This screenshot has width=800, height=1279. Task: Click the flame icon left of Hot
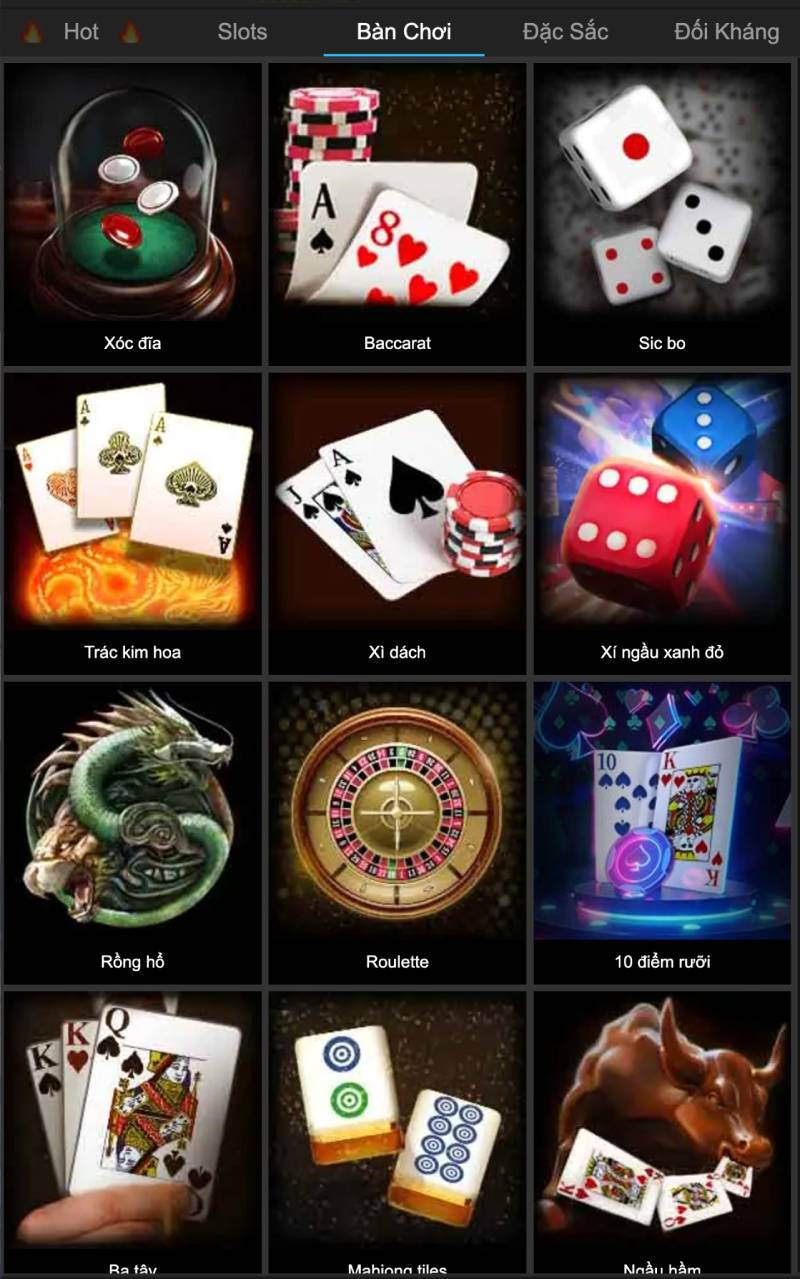32,32
